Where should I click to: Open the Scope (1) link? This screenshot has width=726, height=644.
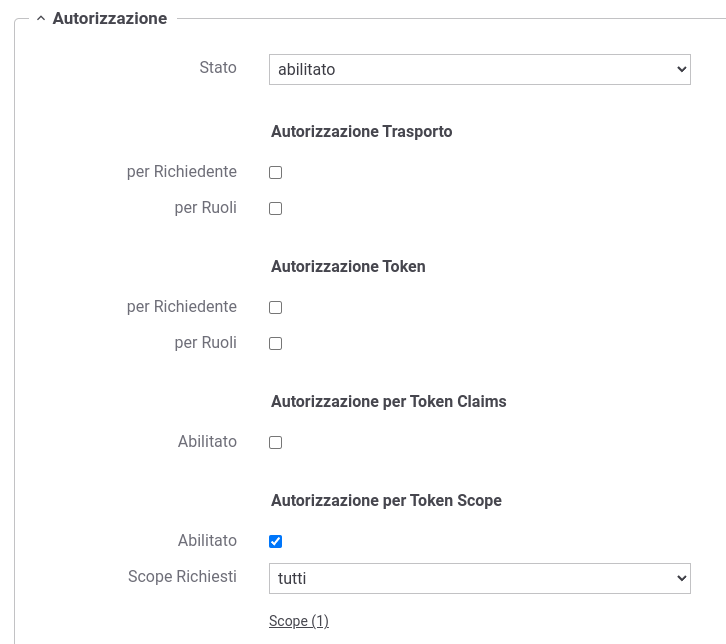click(299, 621)
